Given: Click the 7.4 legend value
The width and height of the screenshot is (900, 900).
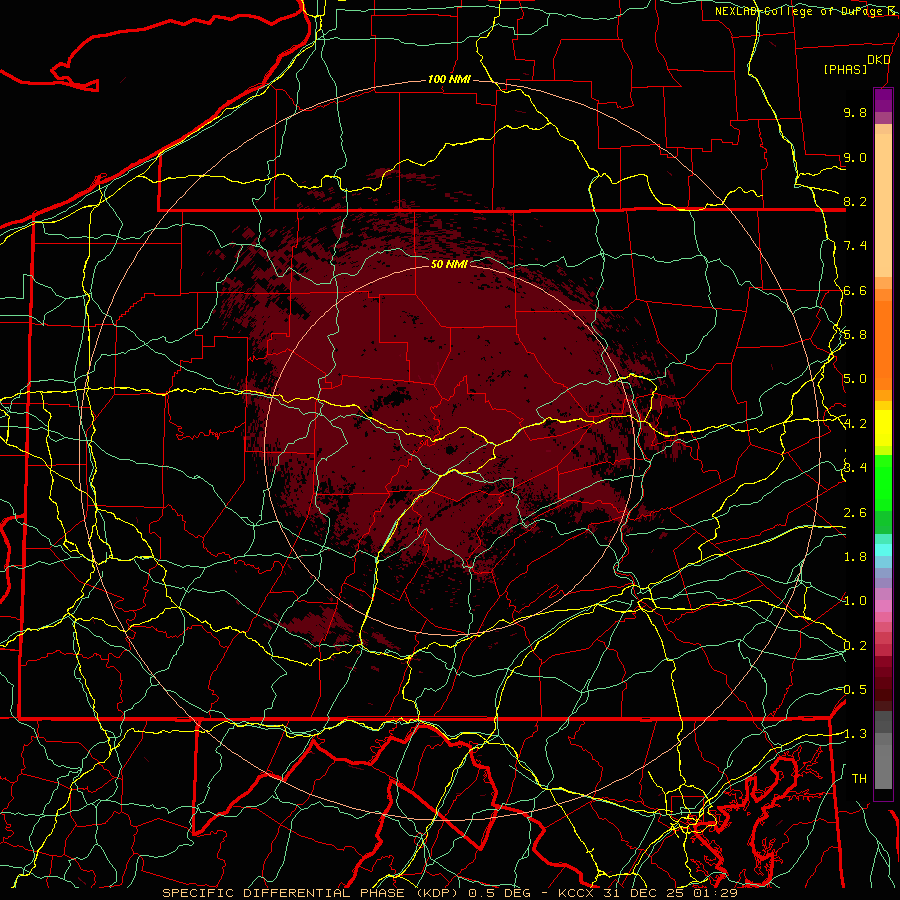Looking at the screenshot, I should 855,246.
